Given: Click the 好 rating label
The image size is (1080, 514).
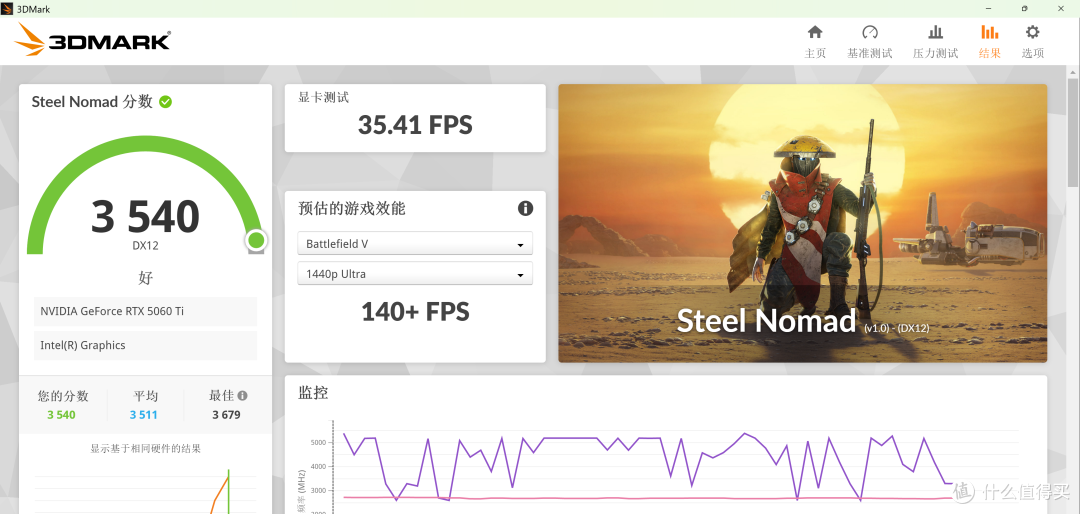Looking at the screenshot, I should click(x=145, y=278).
